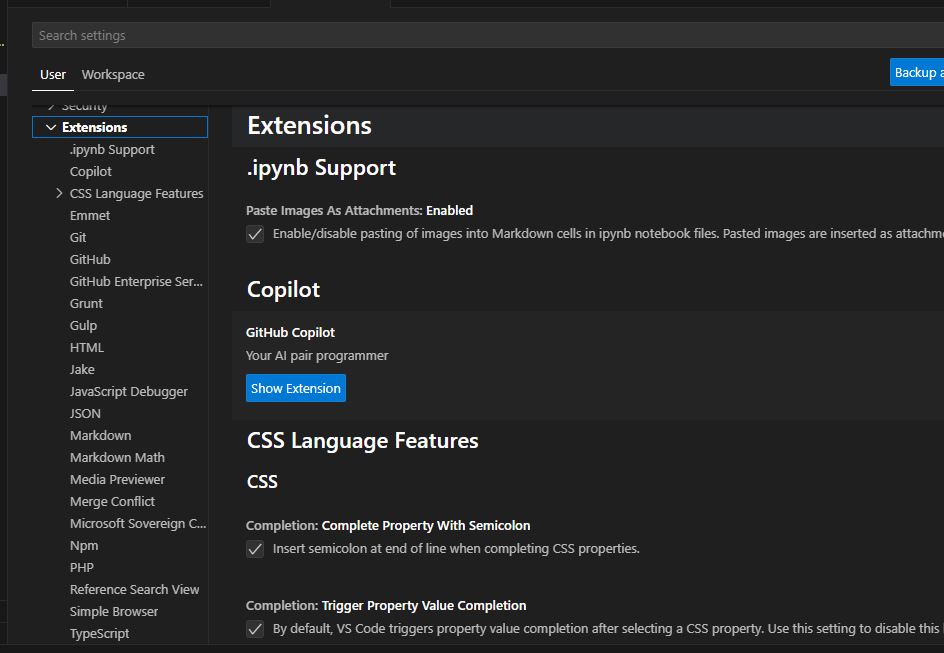
Task: Click the Search settings input field
Action: pyautogui.click(x=488, y=36)
